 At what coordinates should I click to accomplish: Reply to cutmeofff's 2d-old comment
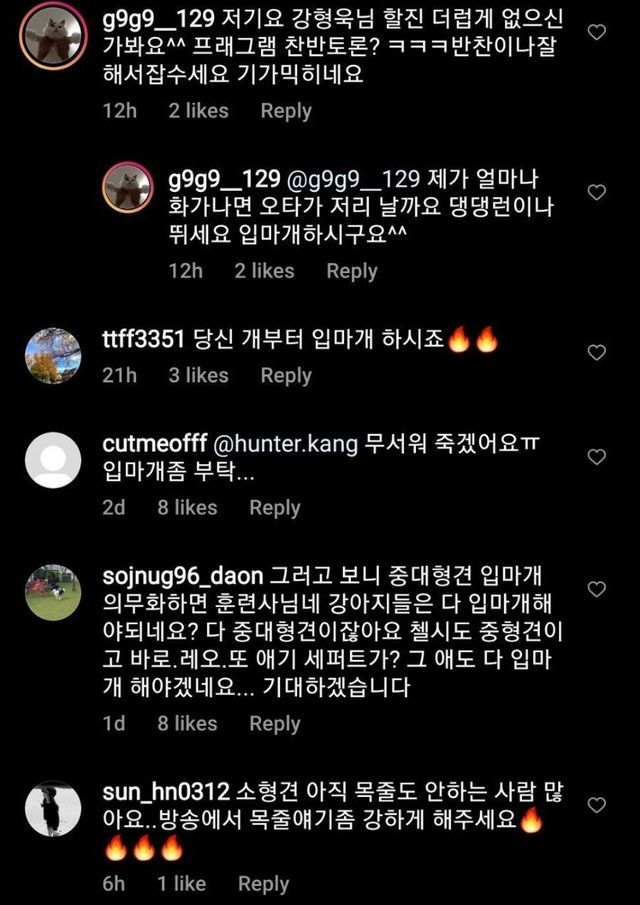pyautogui.click(x=275, y=508)
